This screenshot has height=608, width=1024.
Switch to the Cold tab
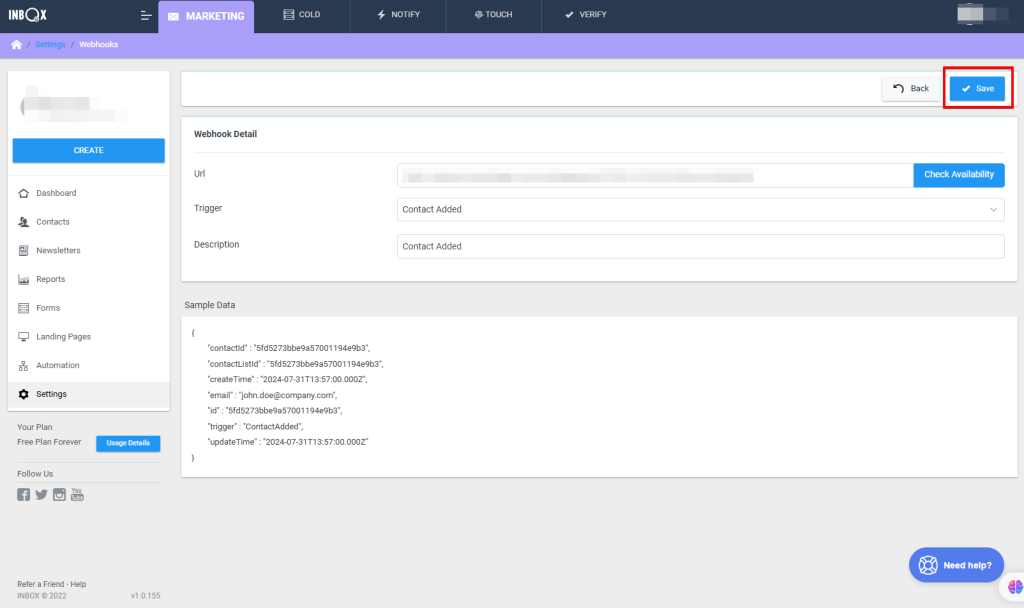(x=302, y=16)
